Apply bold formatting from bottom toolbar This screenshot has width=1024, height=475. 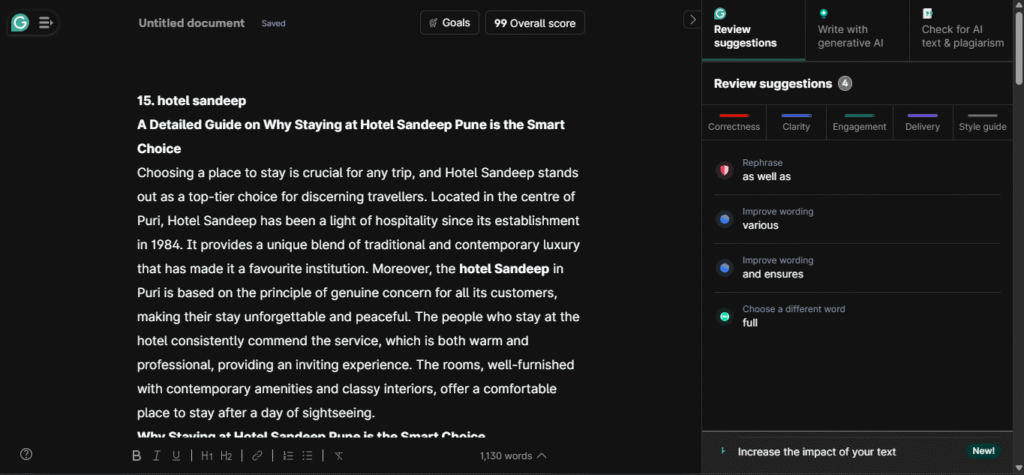137,456
